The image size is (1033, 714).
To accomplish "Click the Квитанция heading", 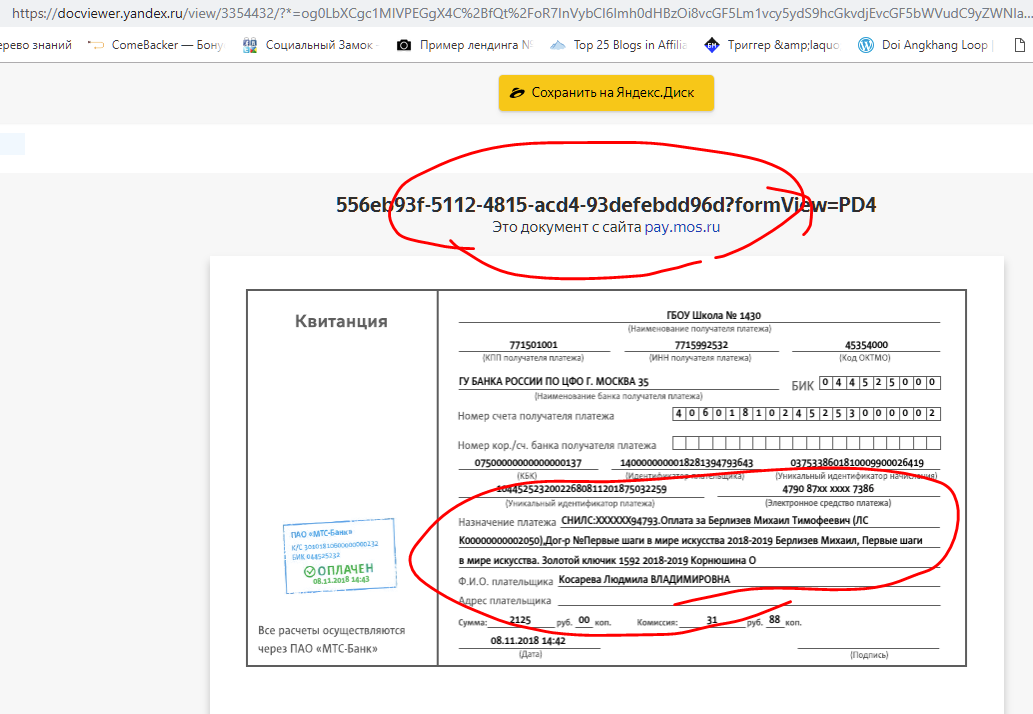I will tap(341, 321).
